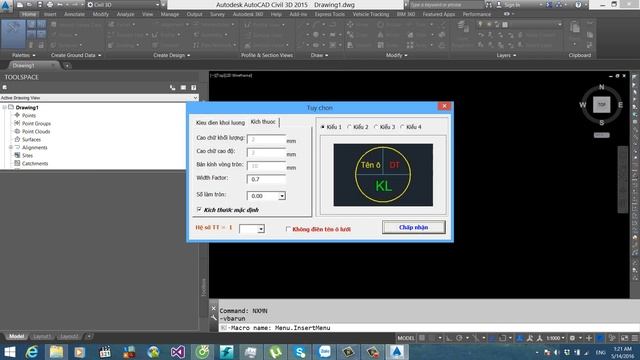Toggle the Kích thước mặc định checkbox
640x360 pixels.
pos(199,209)
